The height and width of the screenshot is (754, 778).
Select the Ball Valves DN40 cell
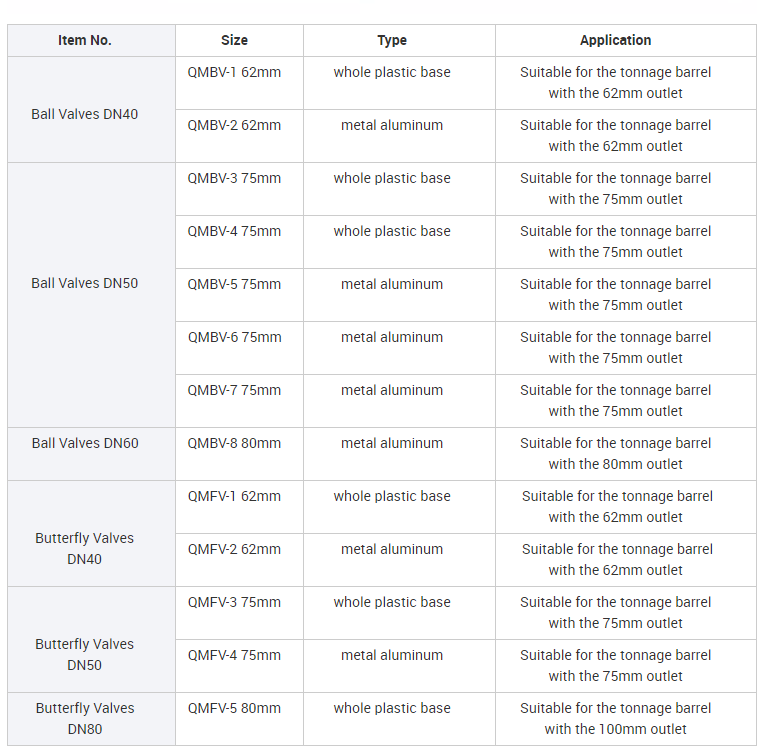[x=85, y=114]
